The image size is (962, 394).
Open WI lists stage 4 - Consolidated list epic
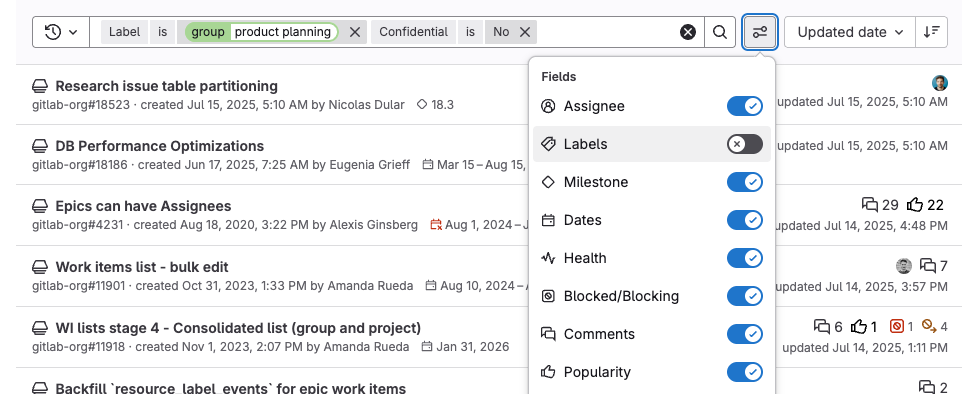pos(238,328)
